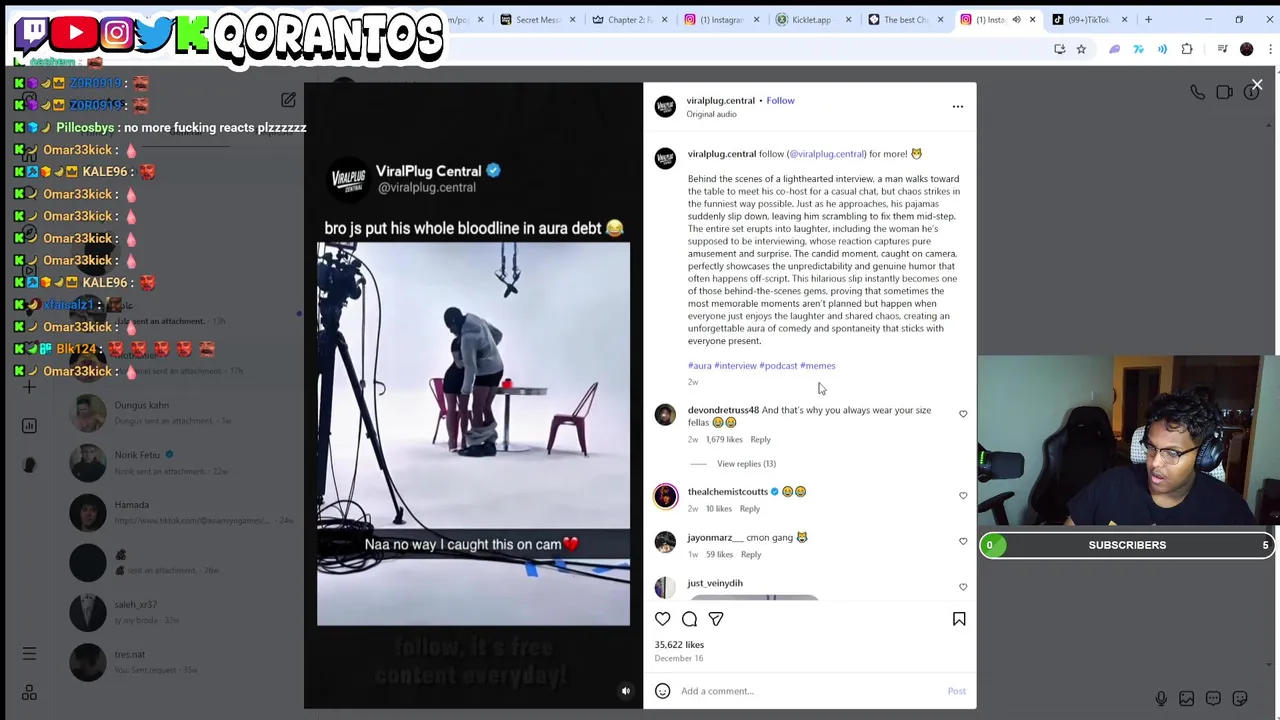Open the #aura hashtag
Viewport: 1280px width, 720px height.
tap(700, 366)
